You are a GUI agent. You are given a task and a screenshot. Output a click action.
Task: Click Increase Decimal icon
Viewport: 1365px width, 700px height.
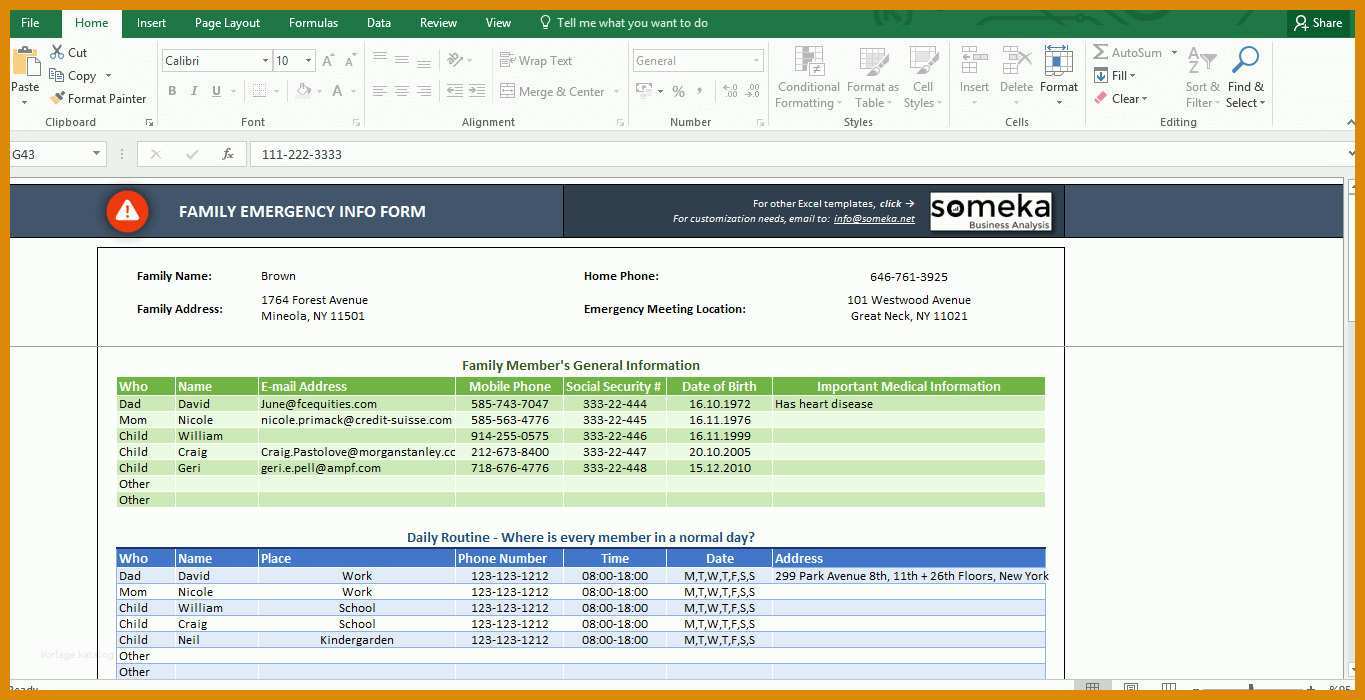click(730, 91)
